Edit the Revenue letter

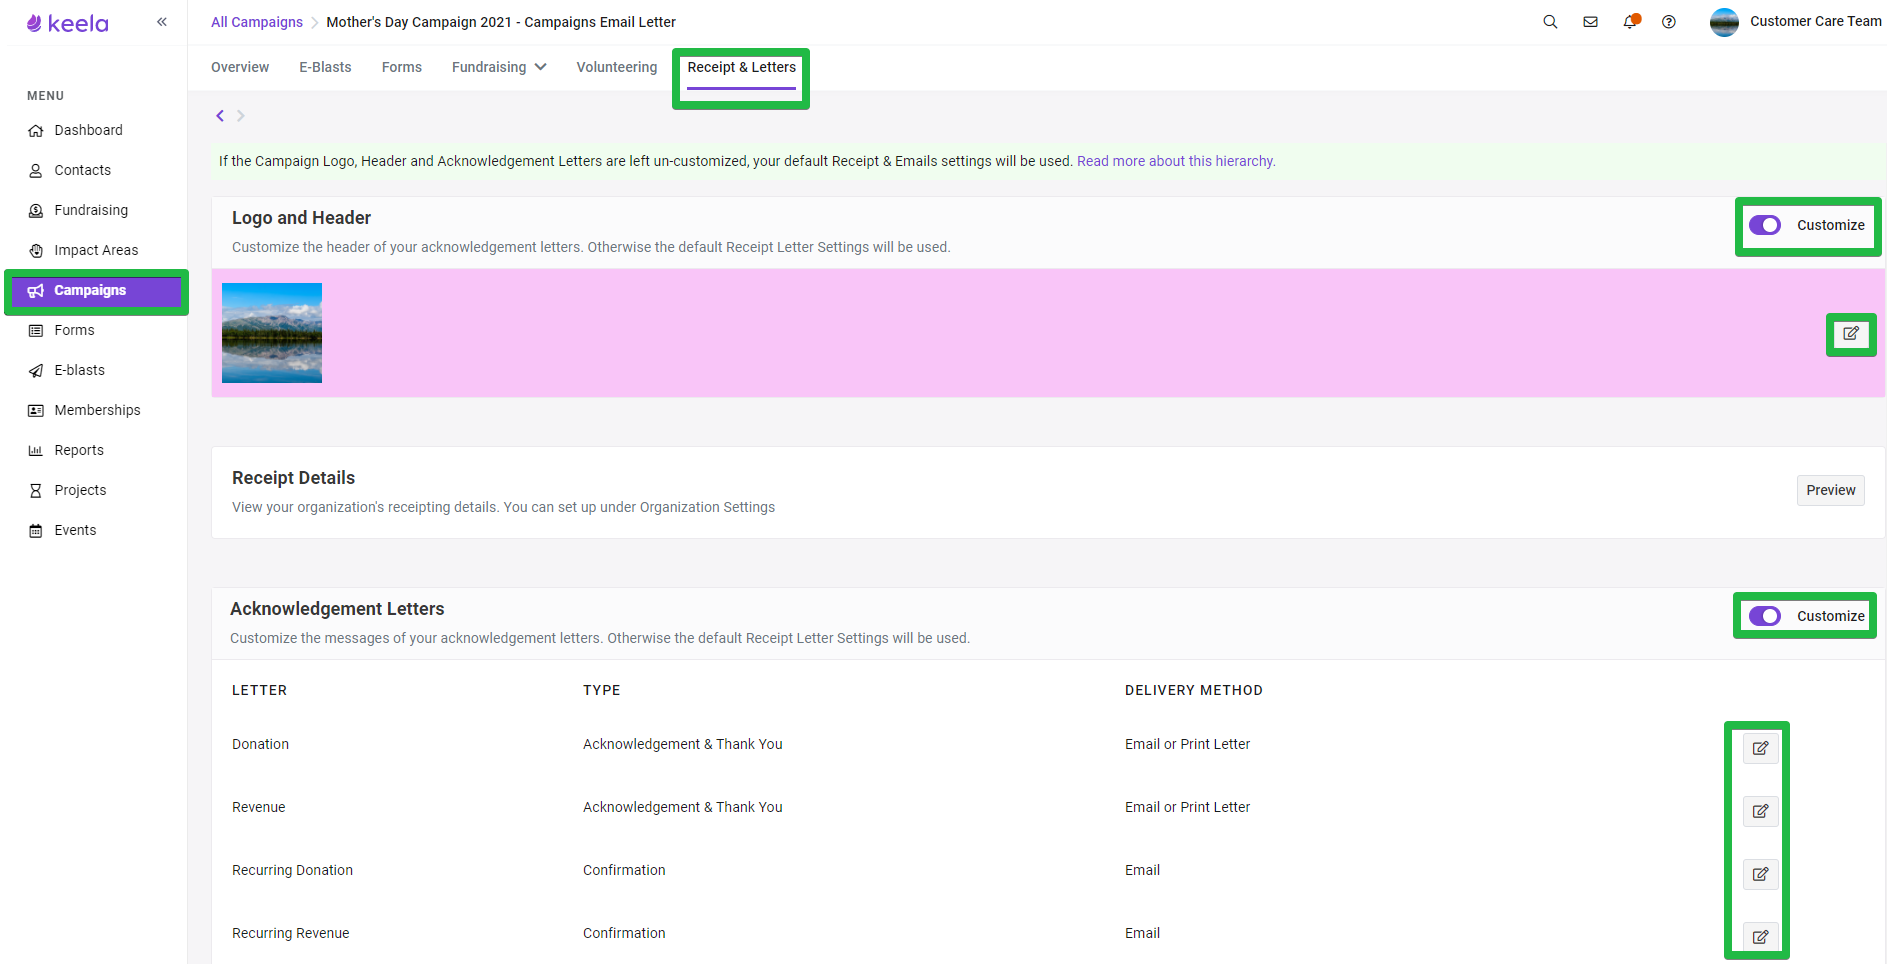[1761, 811]
